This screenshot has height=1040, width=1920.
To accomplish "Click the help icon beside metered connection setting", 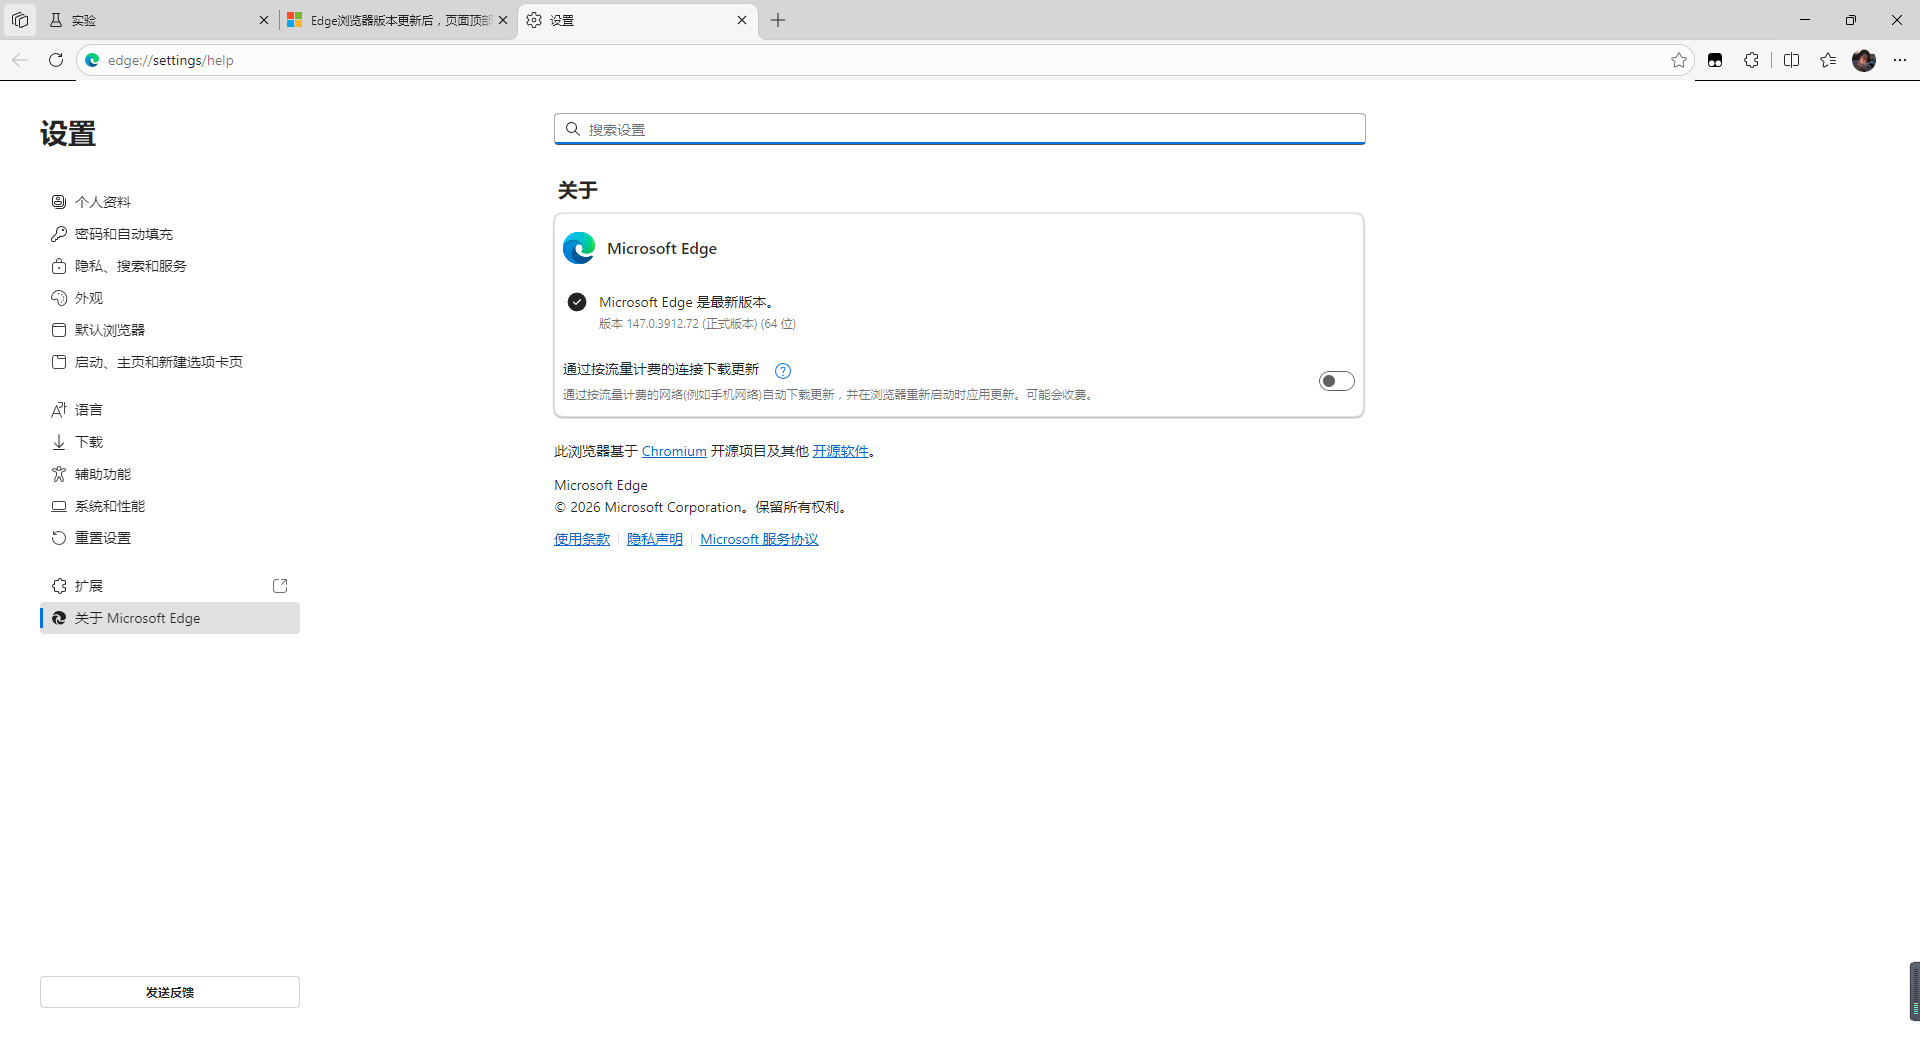I will 783,371.
